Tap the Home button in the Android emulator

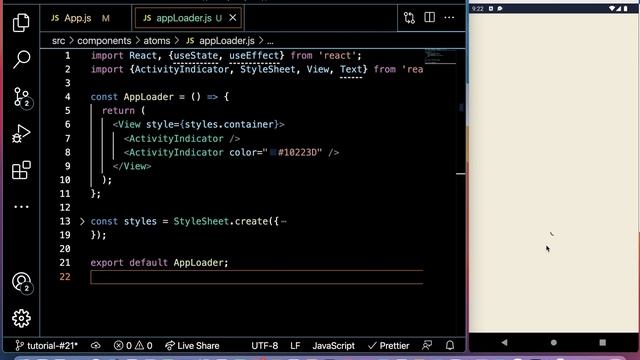point(553,342)
